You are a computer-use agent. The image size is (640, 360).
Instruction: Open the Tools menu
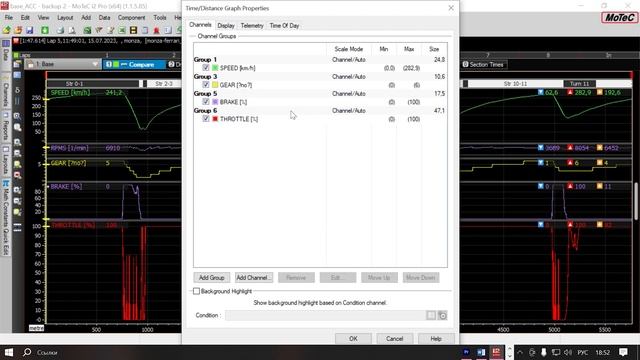click(160, 18)
